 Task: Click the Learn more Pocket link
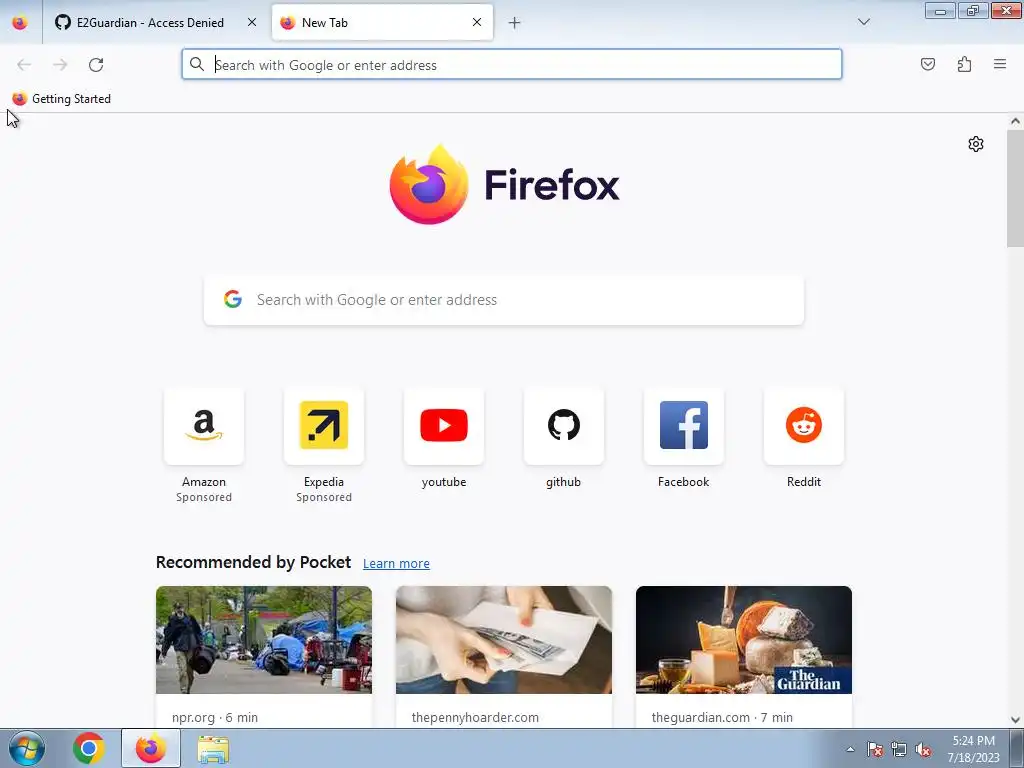(396, 564)
